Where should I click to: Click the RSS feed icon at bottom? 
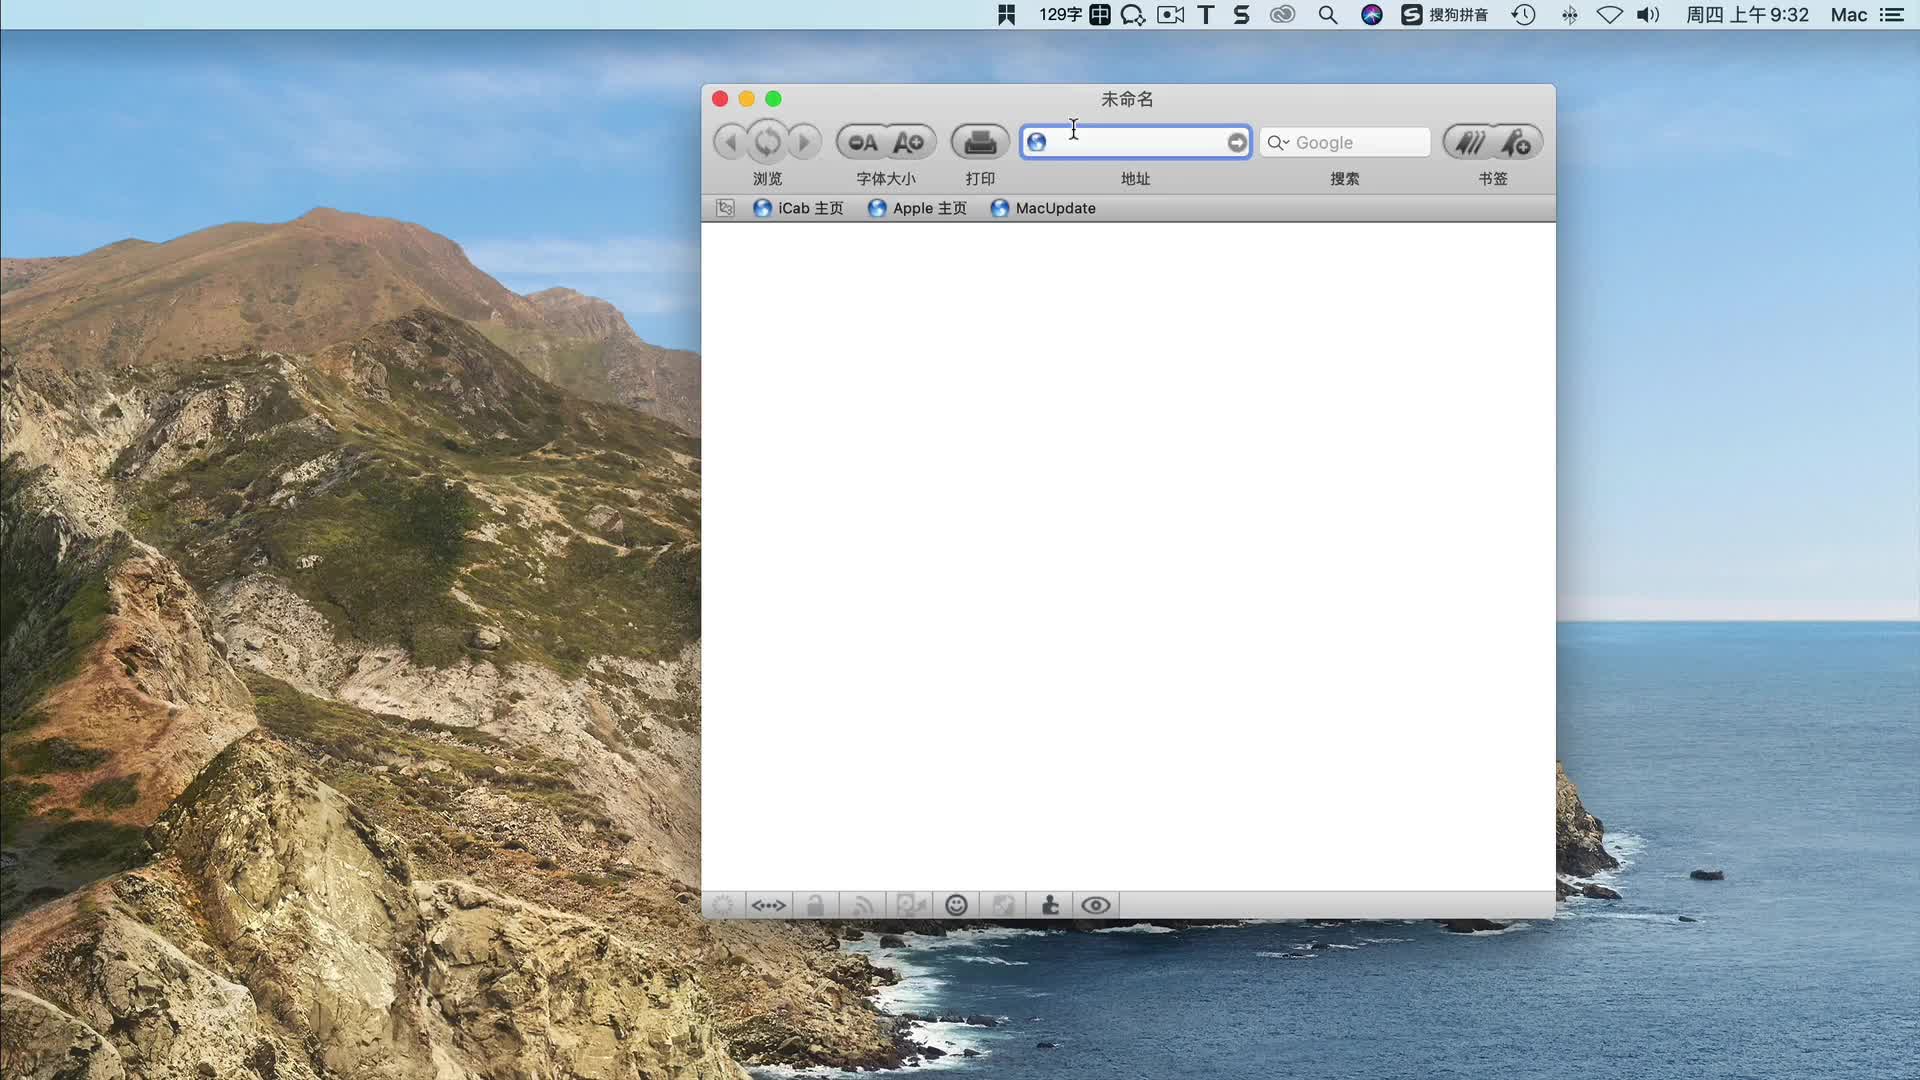[x=862, y=905]
